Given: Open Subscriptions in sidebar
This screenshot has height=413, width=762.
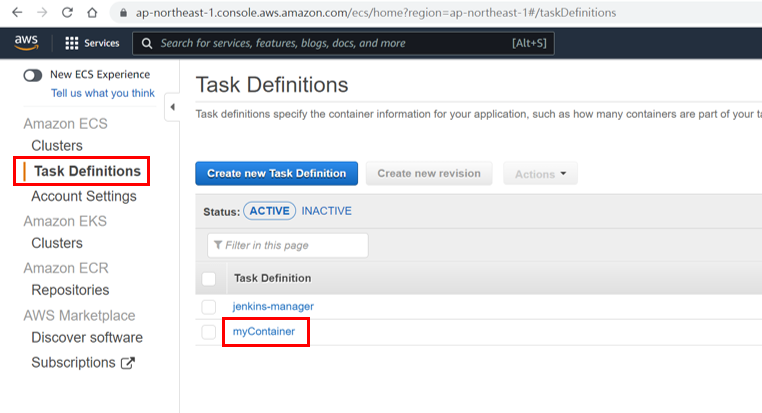Looking at the screenshot, I should (x=73, y=363).
